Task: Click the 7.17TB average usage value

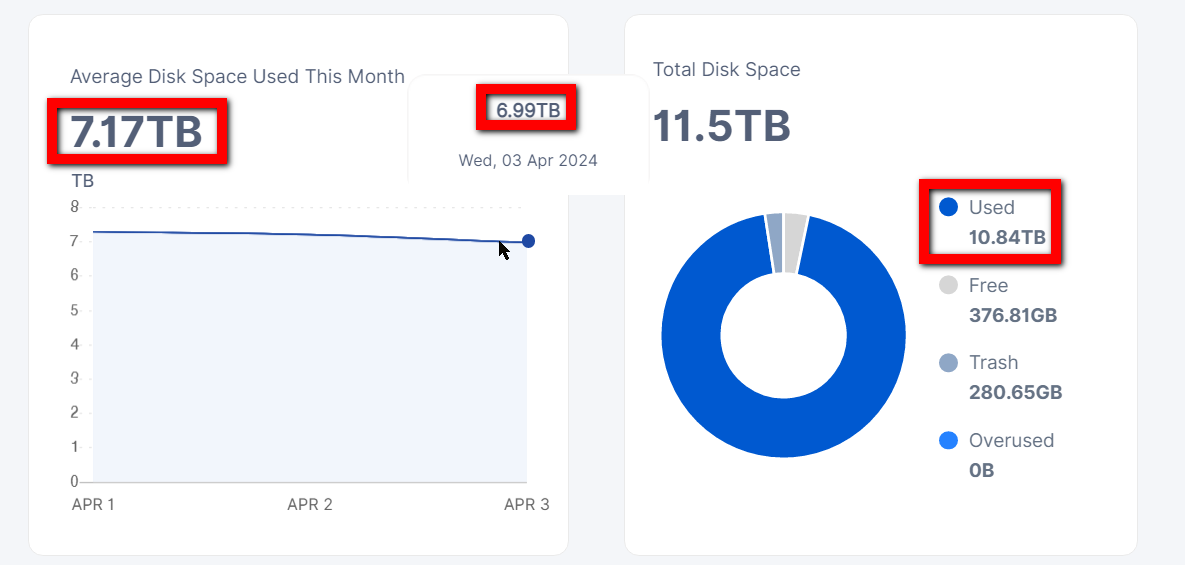Action: pos(136,132)
